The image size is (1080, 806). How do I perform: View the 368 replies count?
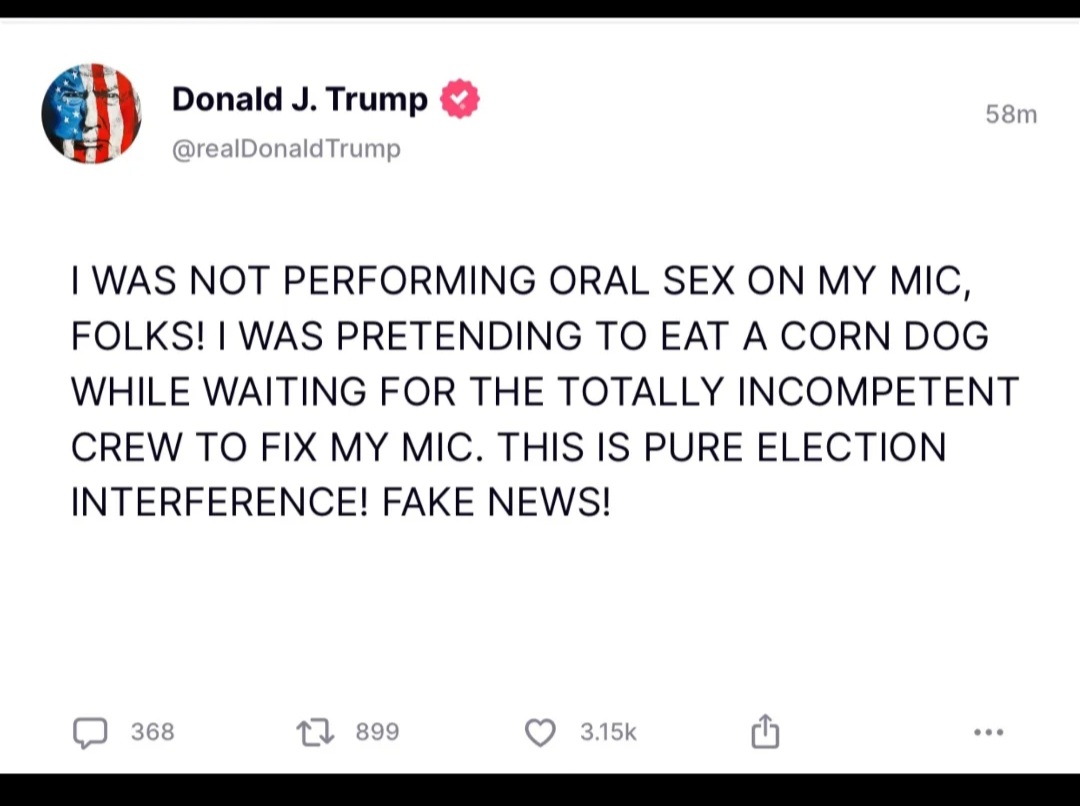(x=153, y=732)
